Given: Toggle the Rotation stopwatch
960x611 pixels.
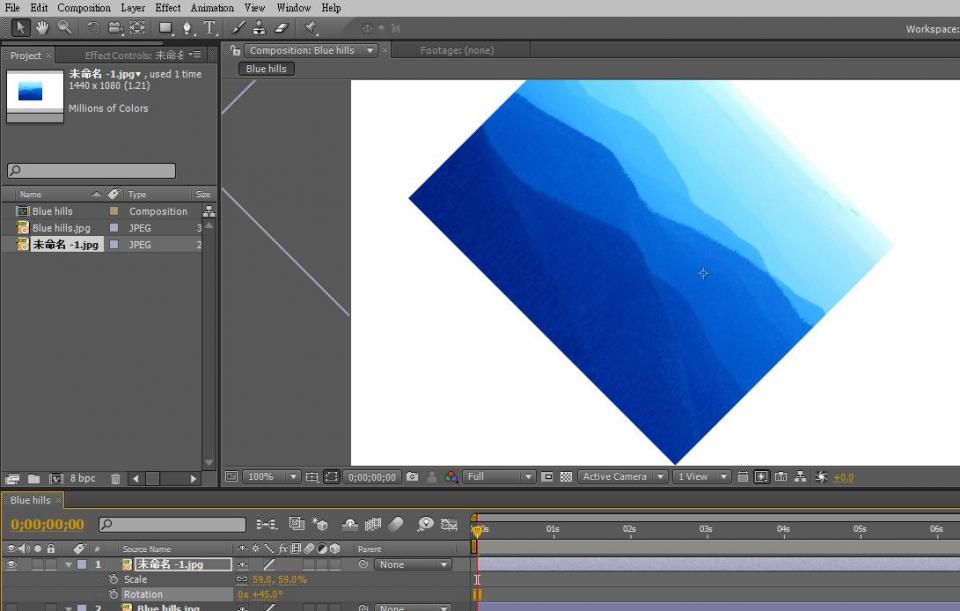Looking at the screenshot, I should 113,594.
